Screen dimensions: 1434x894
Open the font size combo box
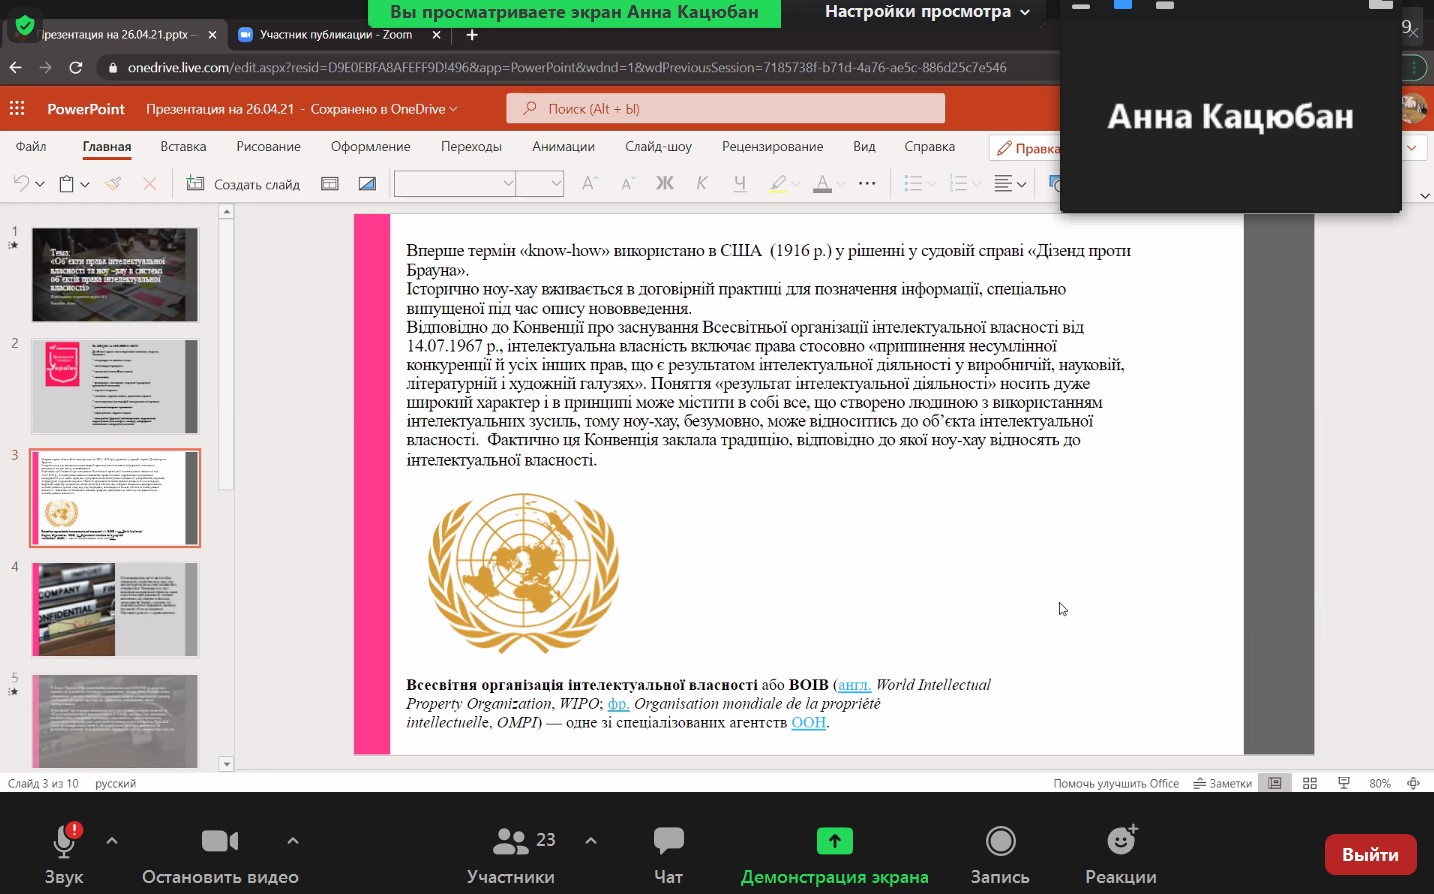click(x=540, y=183)
